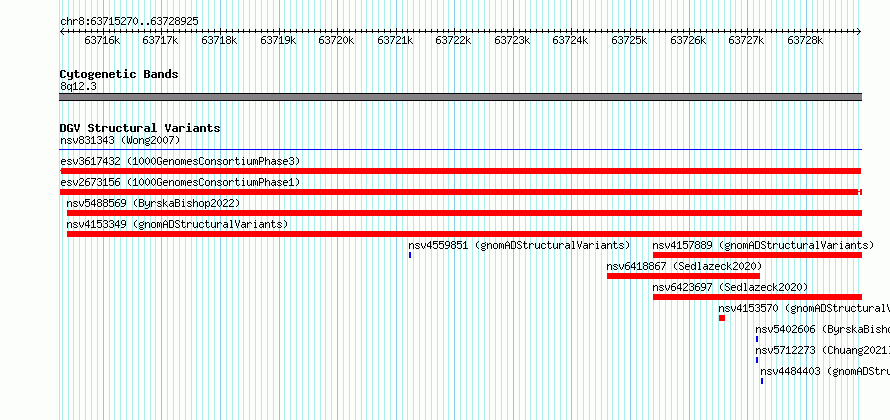Select the red bar for nsv4153349
890x420 pixels.
tap(464, 234)
